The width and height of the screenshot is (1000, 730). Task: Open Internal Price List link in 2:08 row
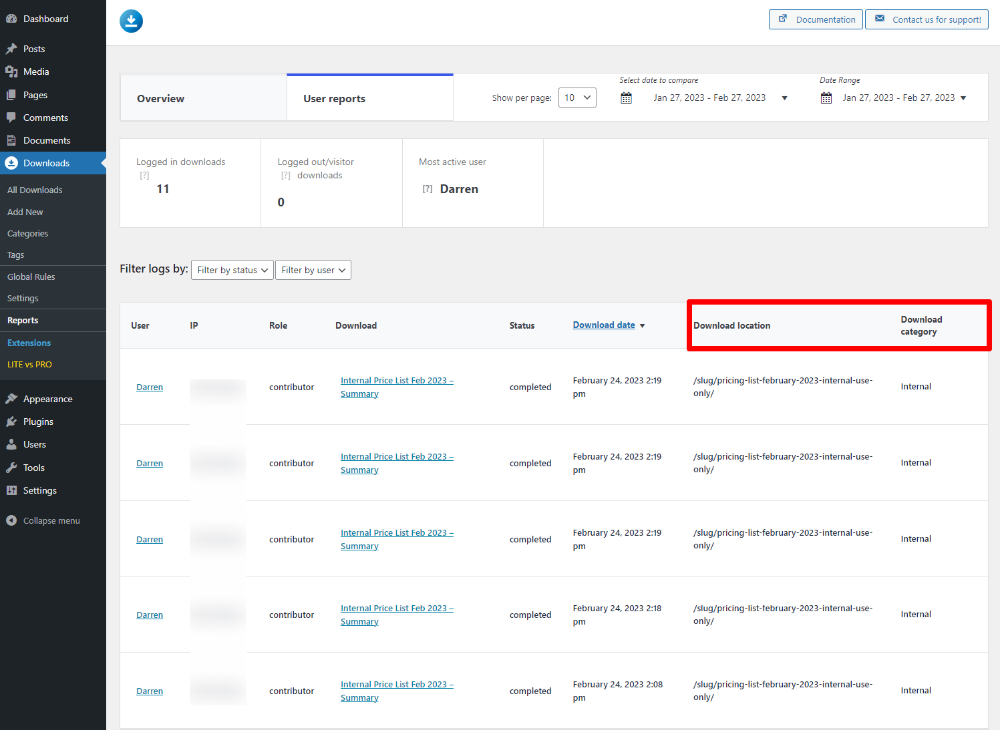pos(397,691)
